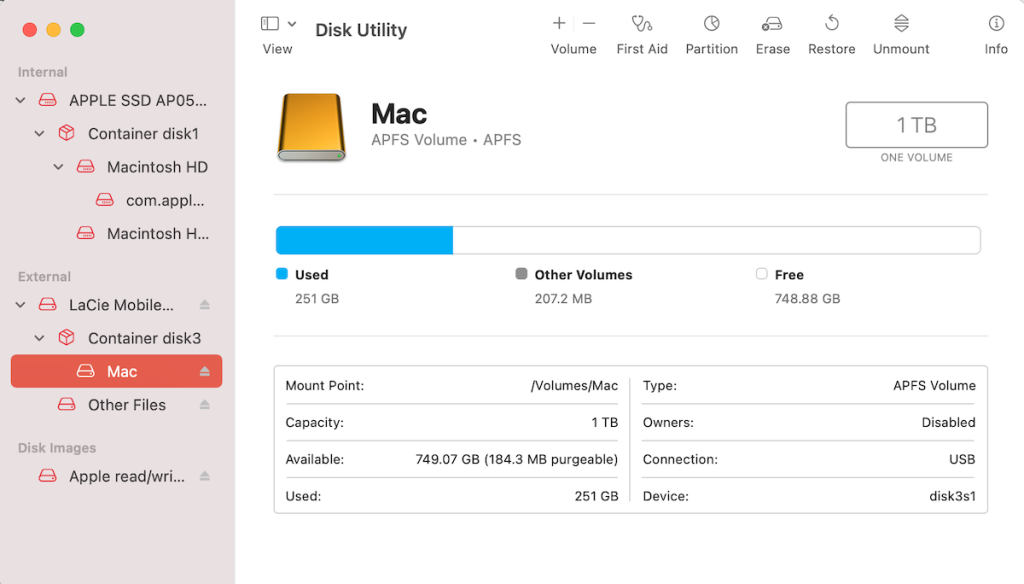1024x584 pixels.
Task: Collapse the Container disk3 tree
Action: [38, 338]
